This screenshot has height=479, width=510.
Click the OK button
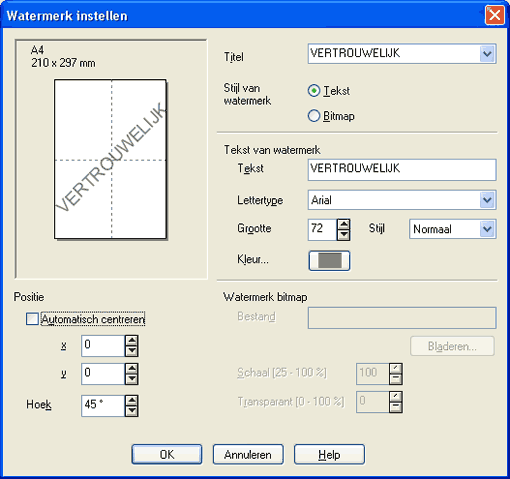click(167, 454)
